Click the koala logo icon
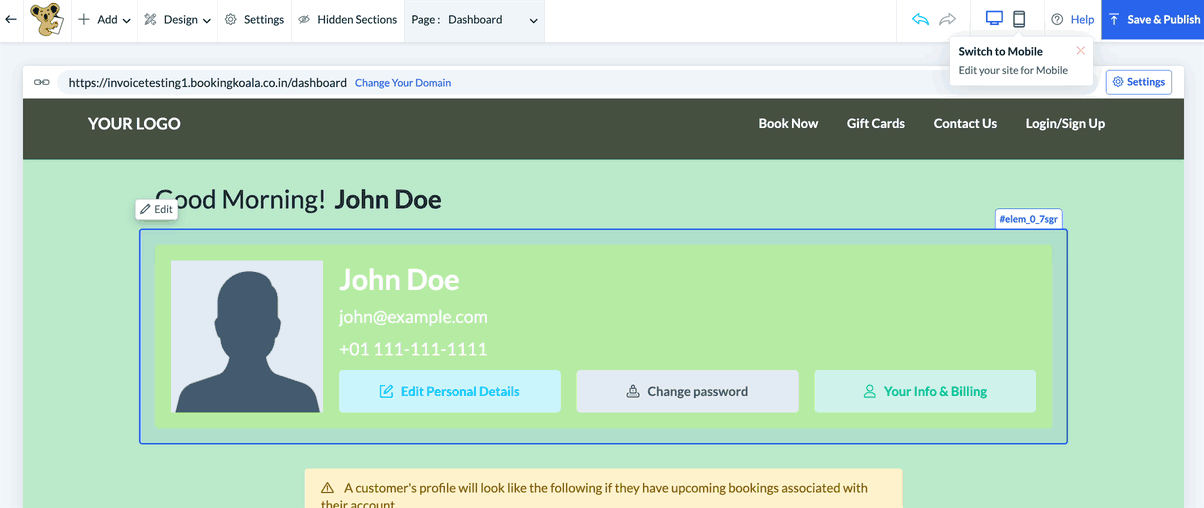Image resolution: width=1204 pixels, height=508 pixels. click(46, 20)
